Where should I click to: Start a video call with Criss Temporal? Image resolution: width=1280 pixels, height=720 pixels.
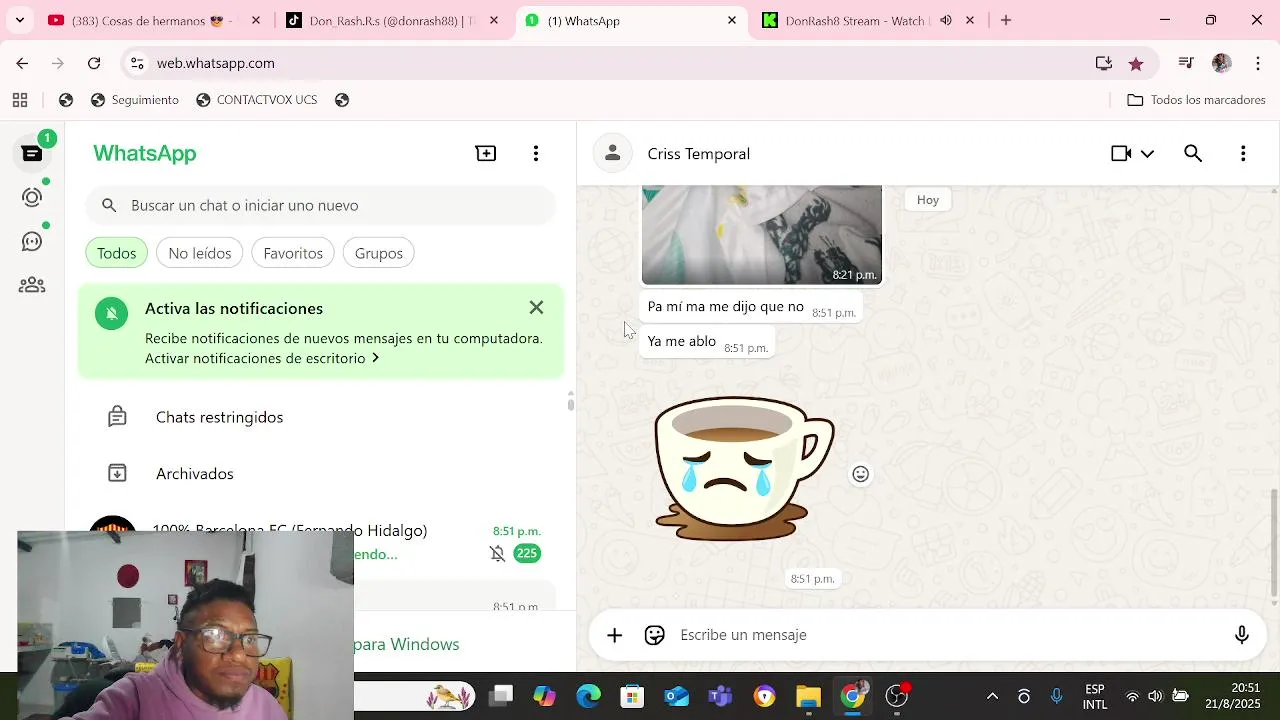pyautogui.click(x=1121, y=153)
